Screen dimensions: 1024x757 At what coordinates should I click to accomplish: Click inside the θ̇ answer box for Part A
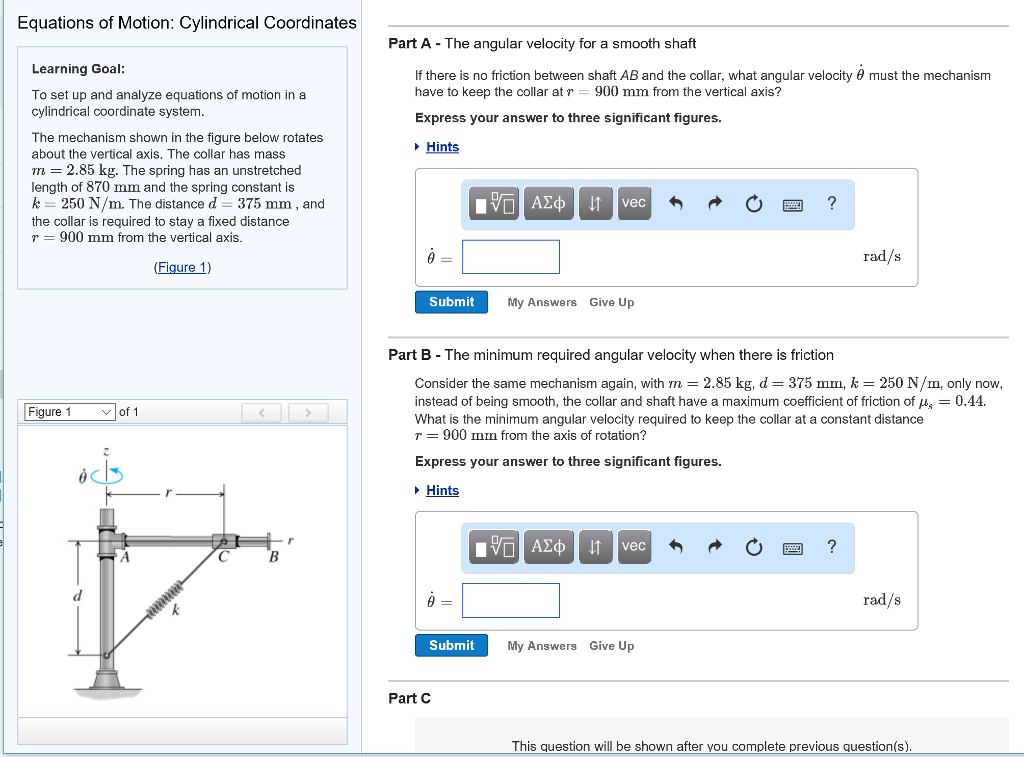coord(510,256)
